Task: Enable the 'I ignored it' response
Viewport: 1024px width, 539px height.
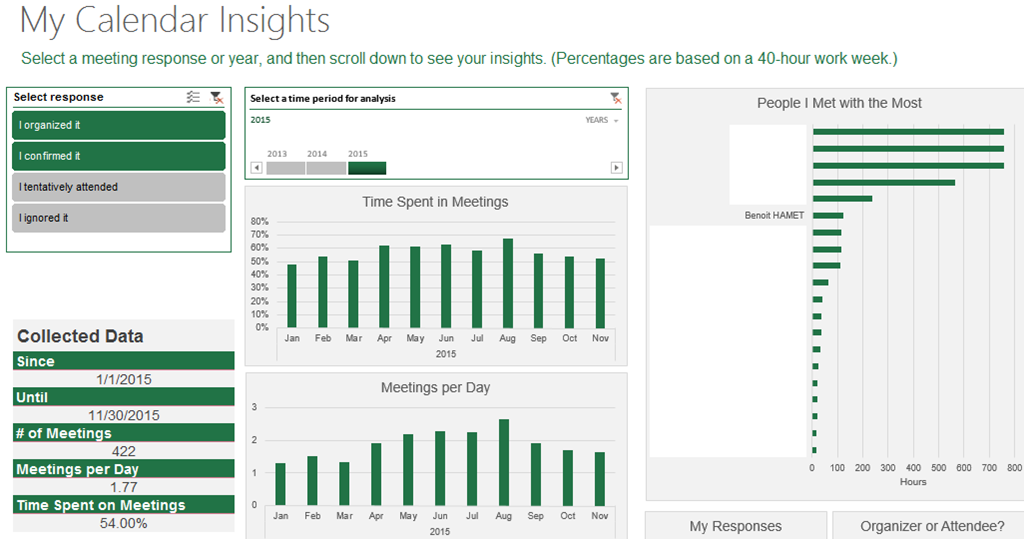Action: tap(119, 218)
